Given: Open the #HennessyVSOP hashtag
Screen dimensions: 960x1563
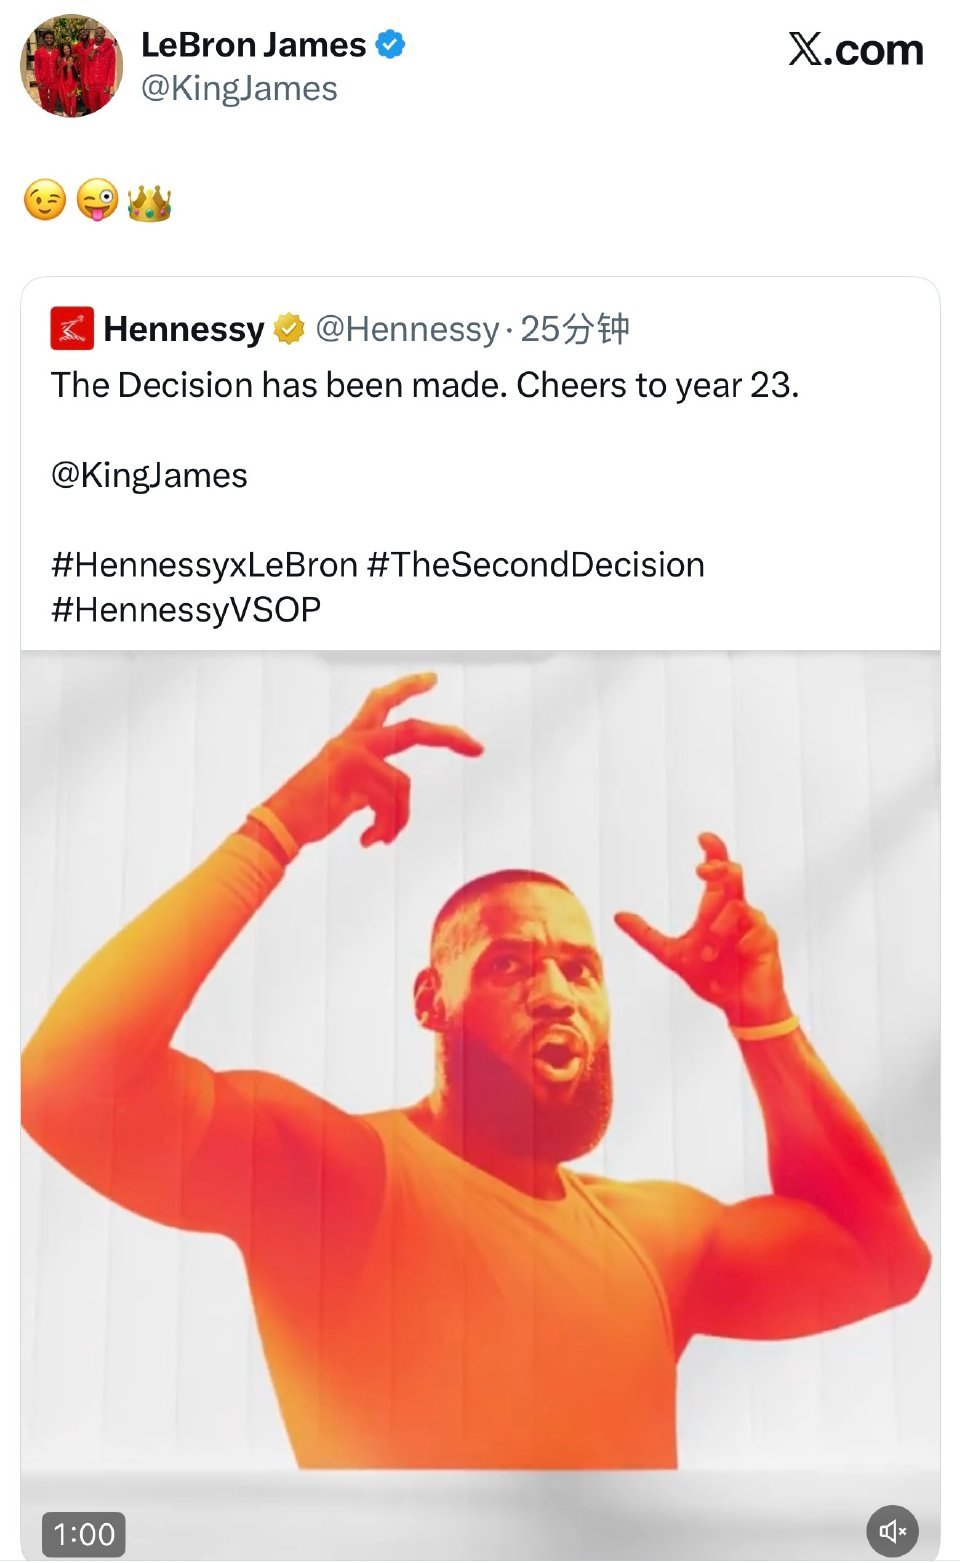Looking at the screenshot, I should coord(186,610).
